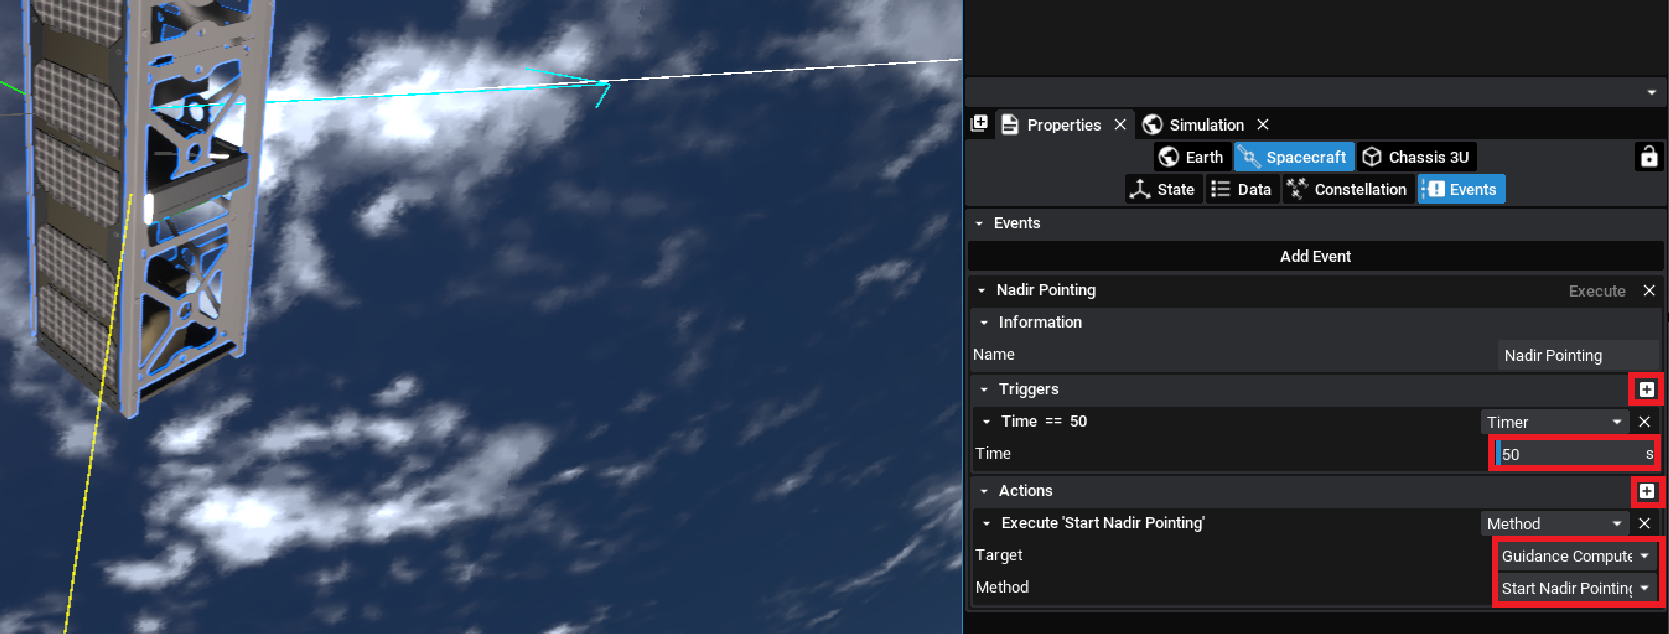
Task: Remove the Nadir Pointing event
Action: pyautogui.click(x=1649, y=290)
